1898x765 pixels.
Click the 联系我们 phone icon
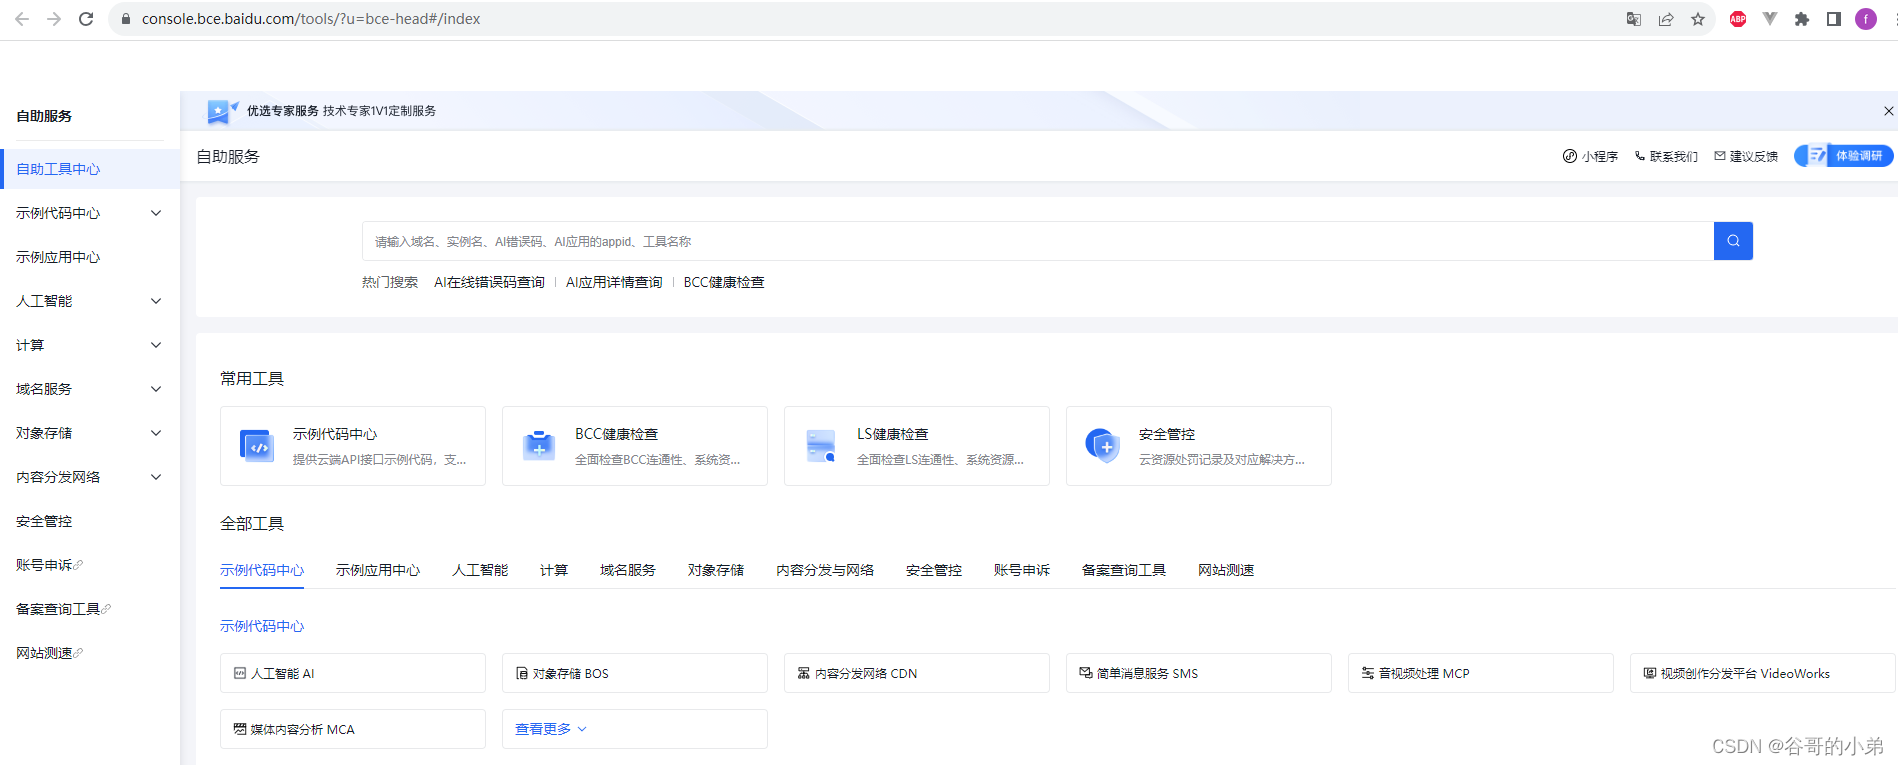coord(1640,156)
